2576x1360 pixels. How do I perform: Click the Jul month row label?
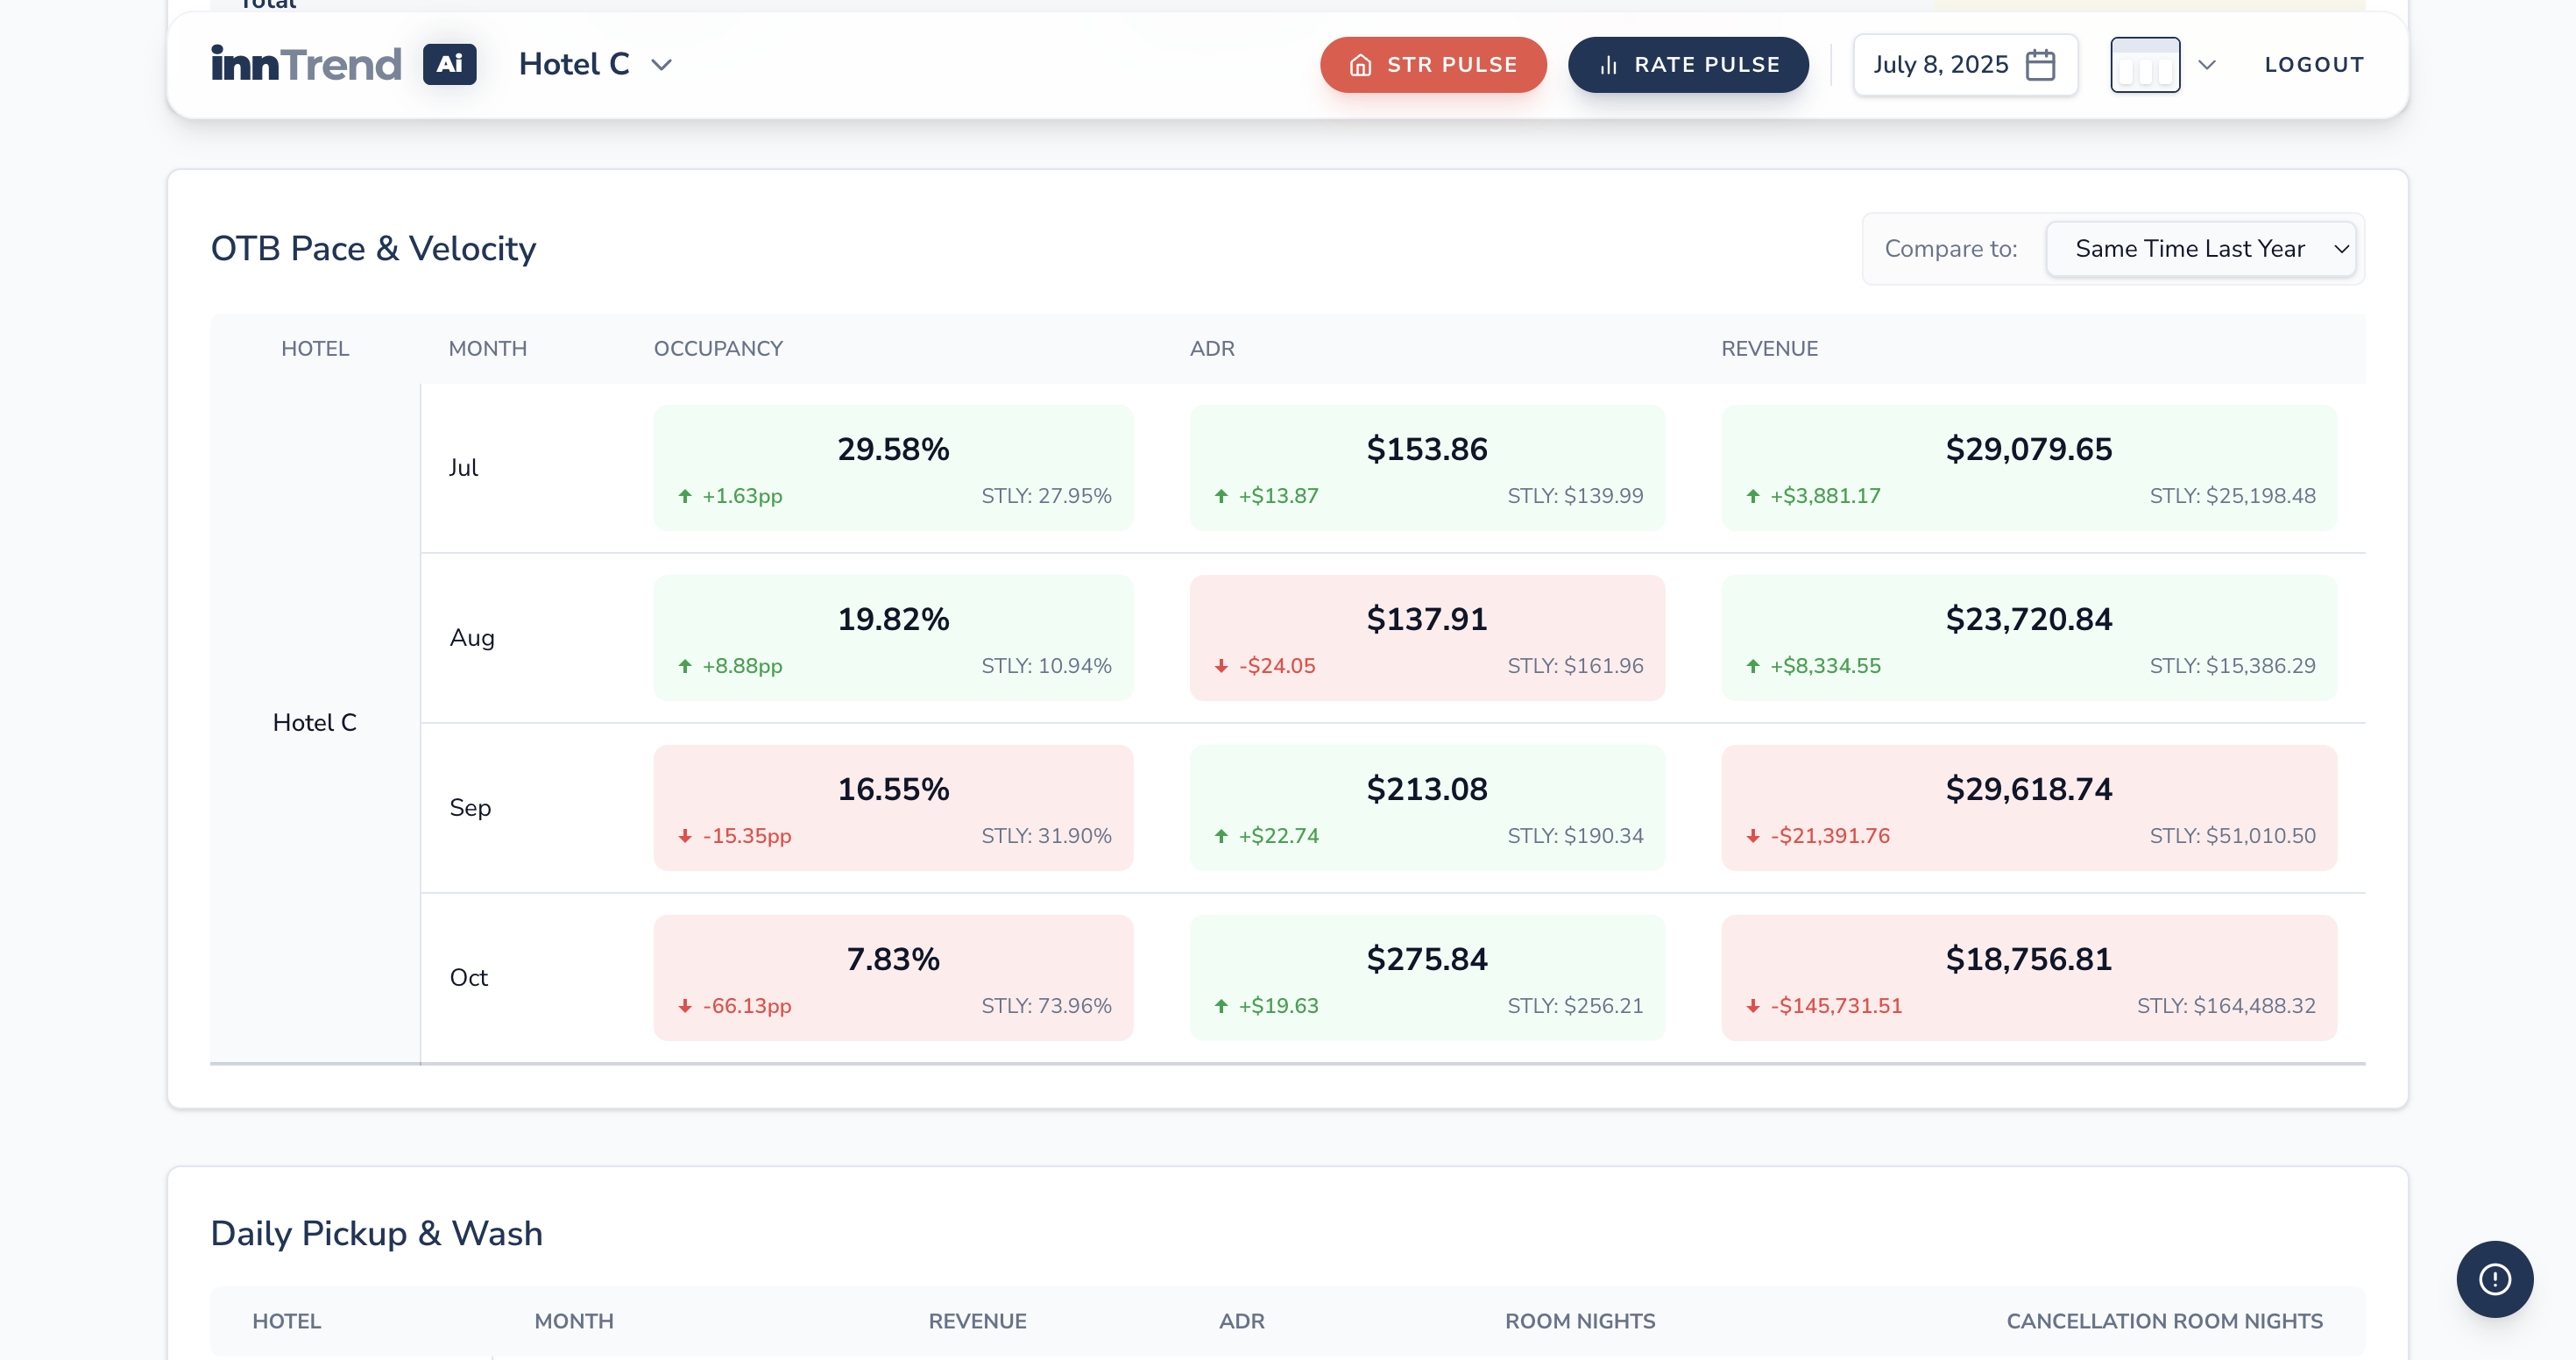pyautogui.click(x=464, y=468)
